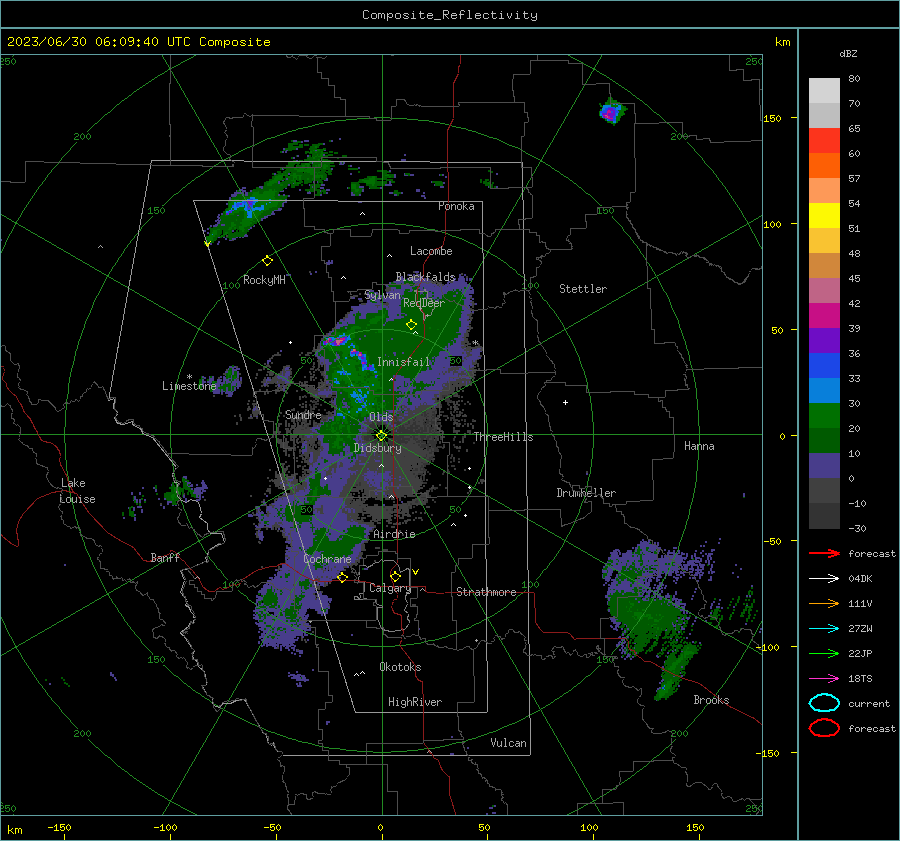The width and height of the screenshot is (900, 841).
Task: Click the Vulcan city label
Action: [x=508, y=743]
